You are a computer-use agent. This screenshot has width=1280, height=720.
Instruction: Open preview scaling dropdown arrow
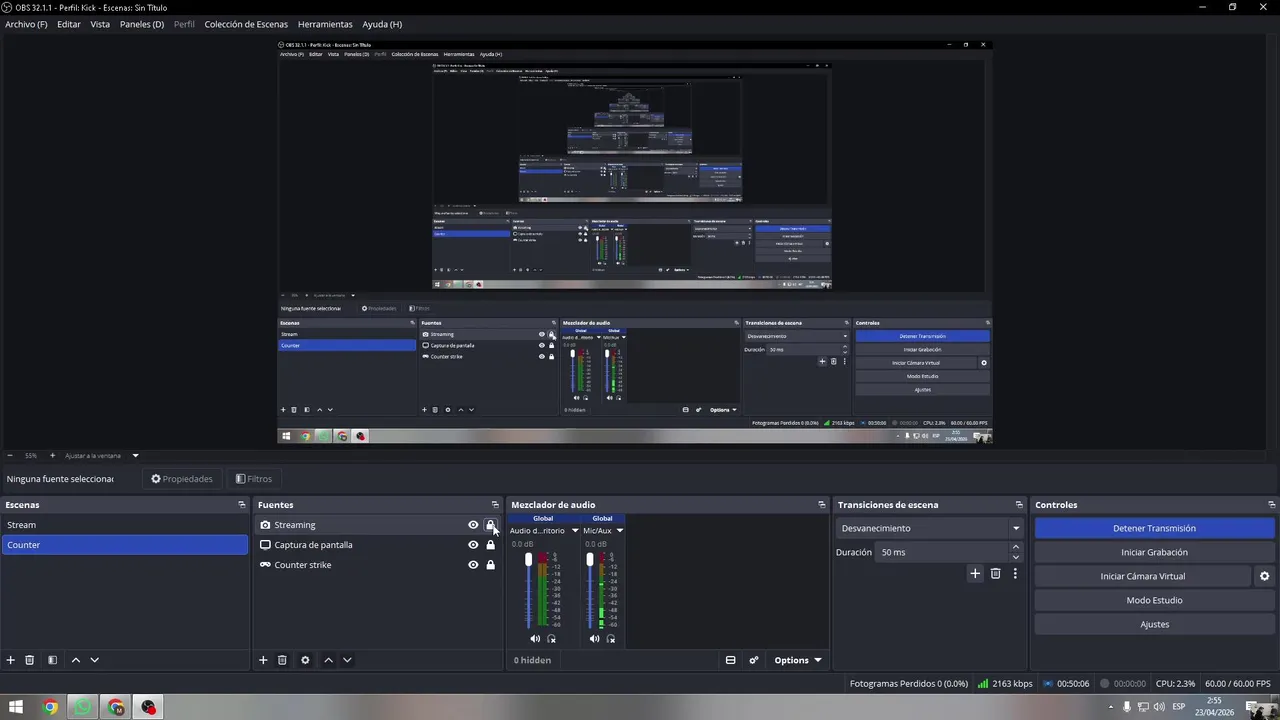(x=135, y=456)
